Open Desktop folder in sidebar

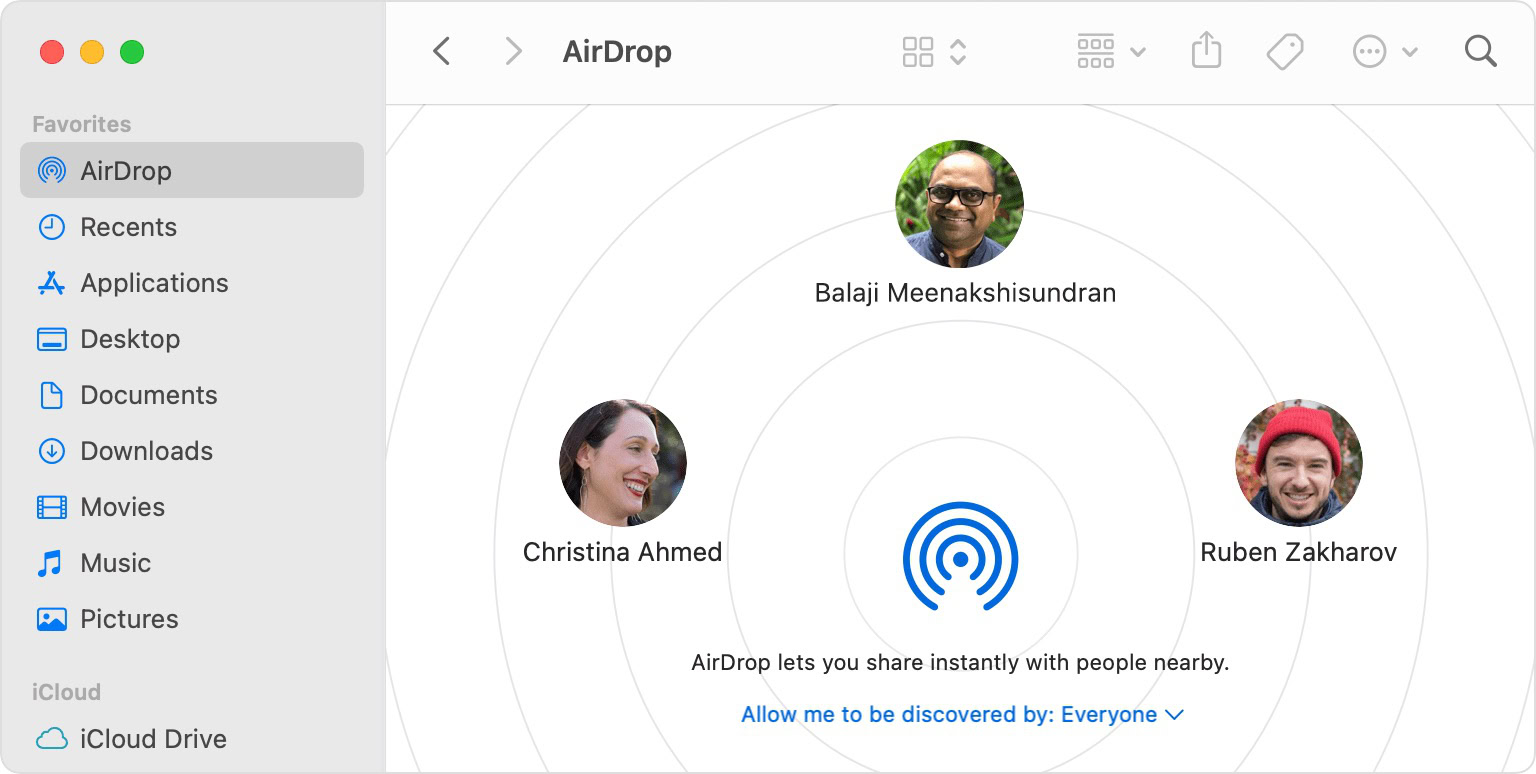tap(192, 339)
